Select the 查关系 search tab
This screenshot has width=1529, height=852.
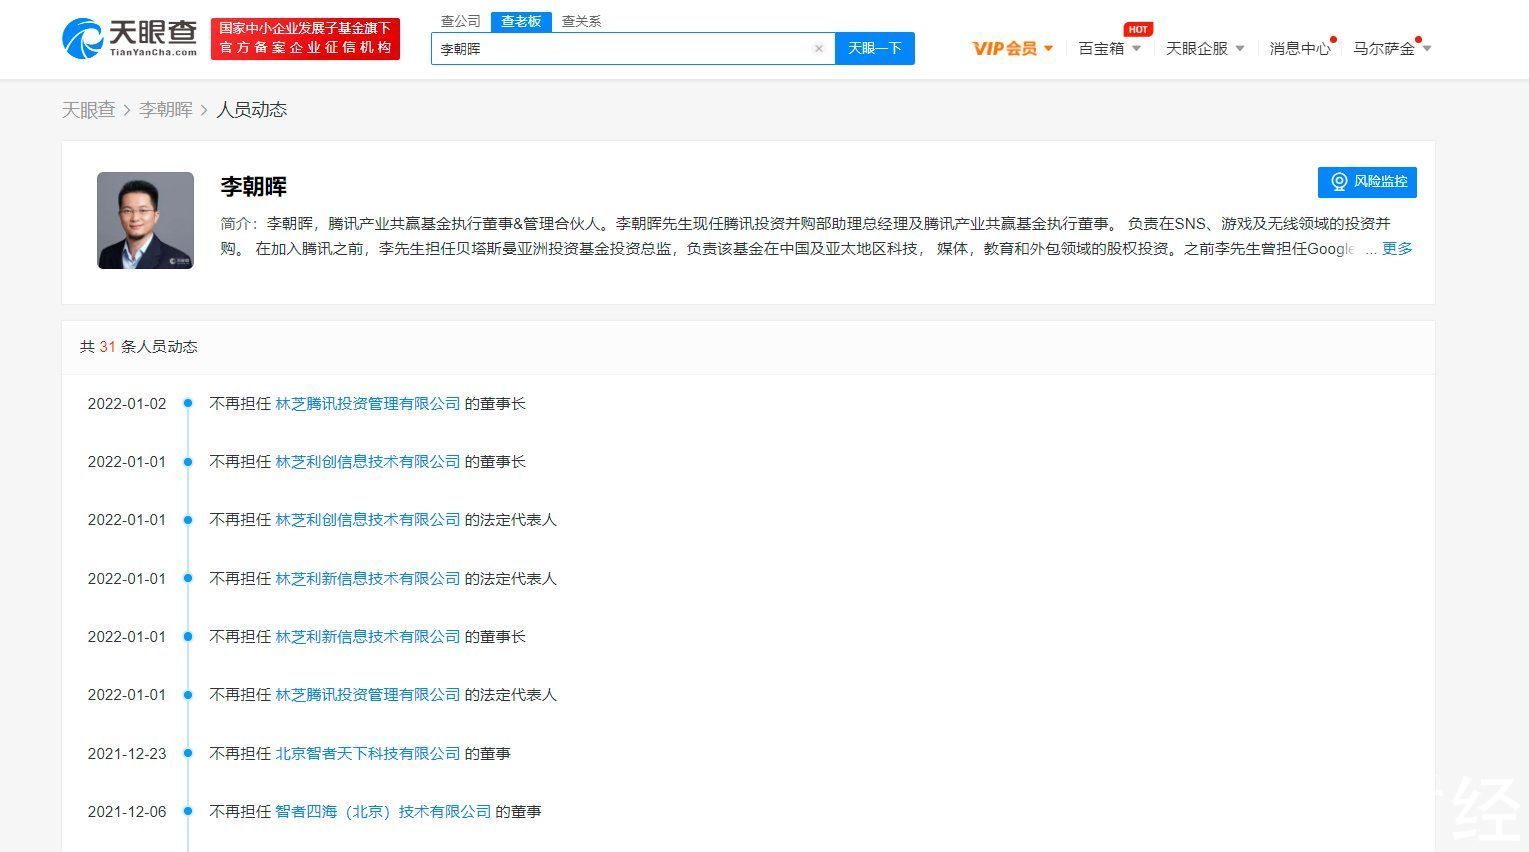pos(581,21)
